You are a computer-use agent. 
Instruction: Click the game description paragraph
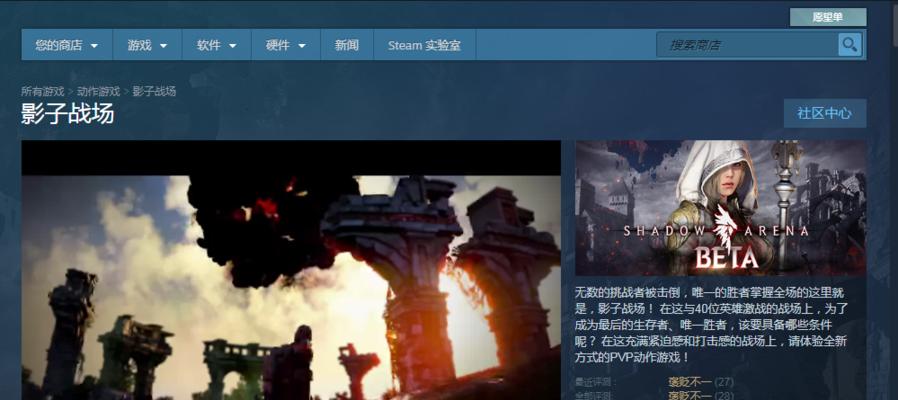click(712, 325)
